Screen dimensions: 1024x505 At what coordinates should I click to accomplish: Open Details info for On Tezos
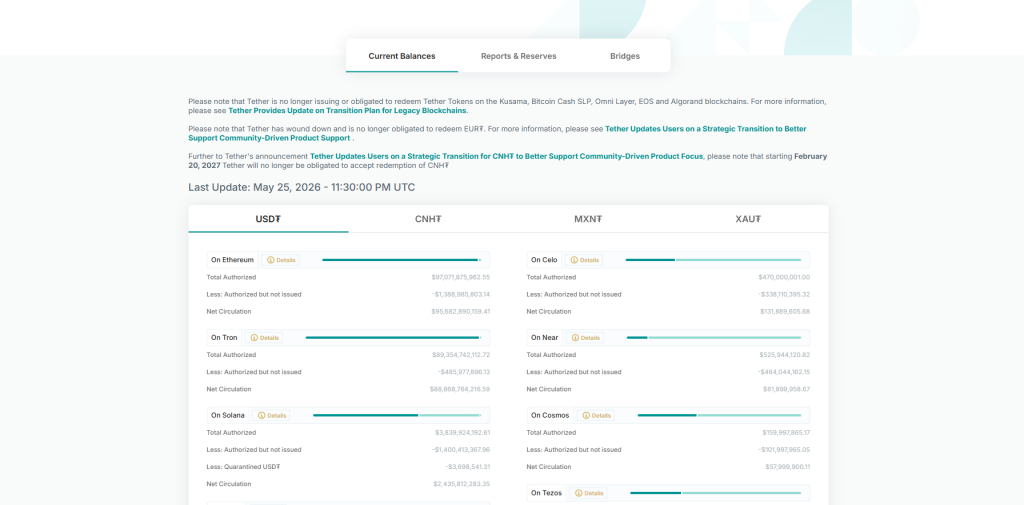pos(588,493)
